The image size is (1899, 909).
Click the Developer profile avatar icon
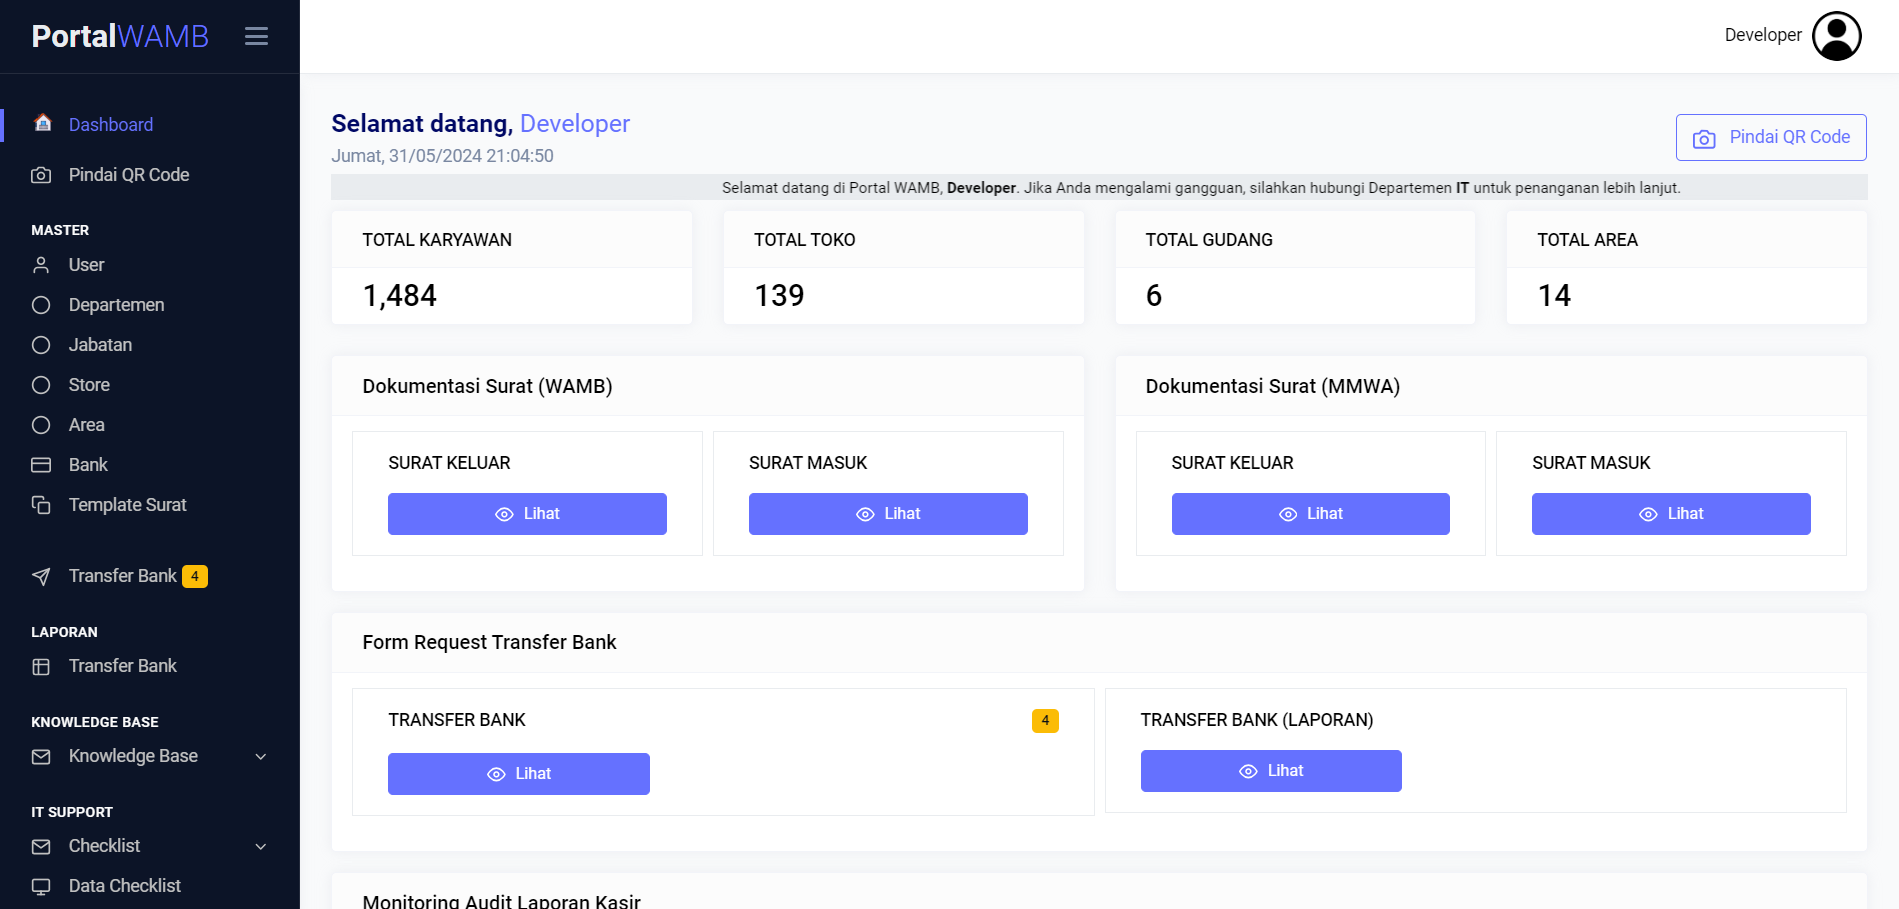coord(1836,36)
